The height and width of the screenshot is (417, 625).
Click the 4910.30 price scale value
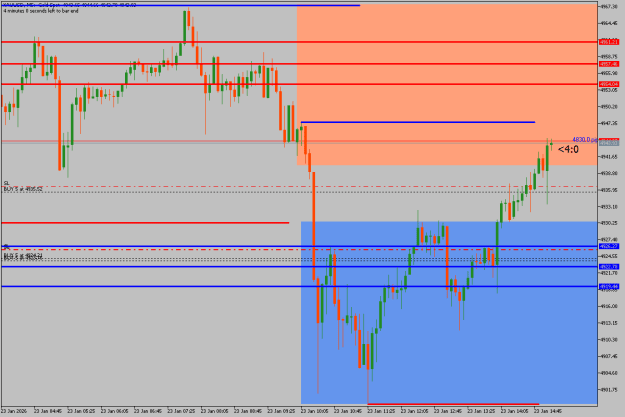click(609, 340)
